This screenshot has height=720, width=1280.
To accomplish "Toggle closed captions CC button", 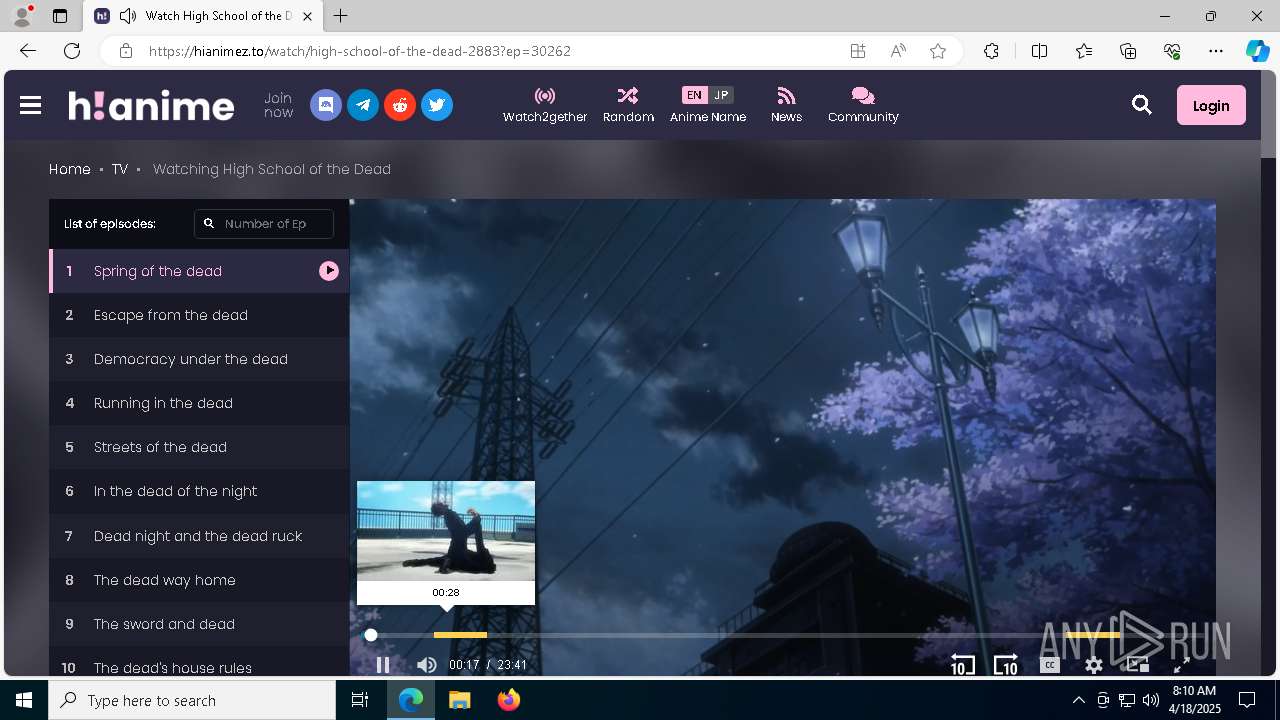I will tap(1049, 665).
